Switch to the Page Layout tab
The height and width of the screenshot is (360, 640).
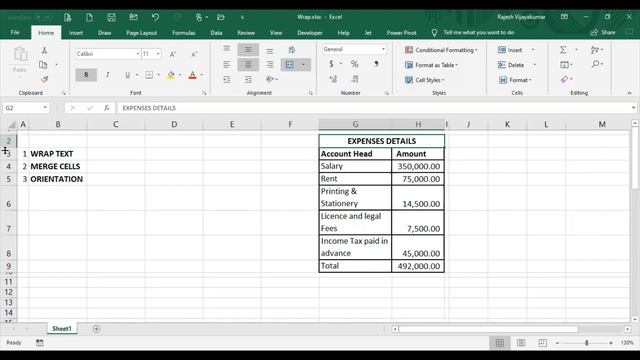click(142, 33)
